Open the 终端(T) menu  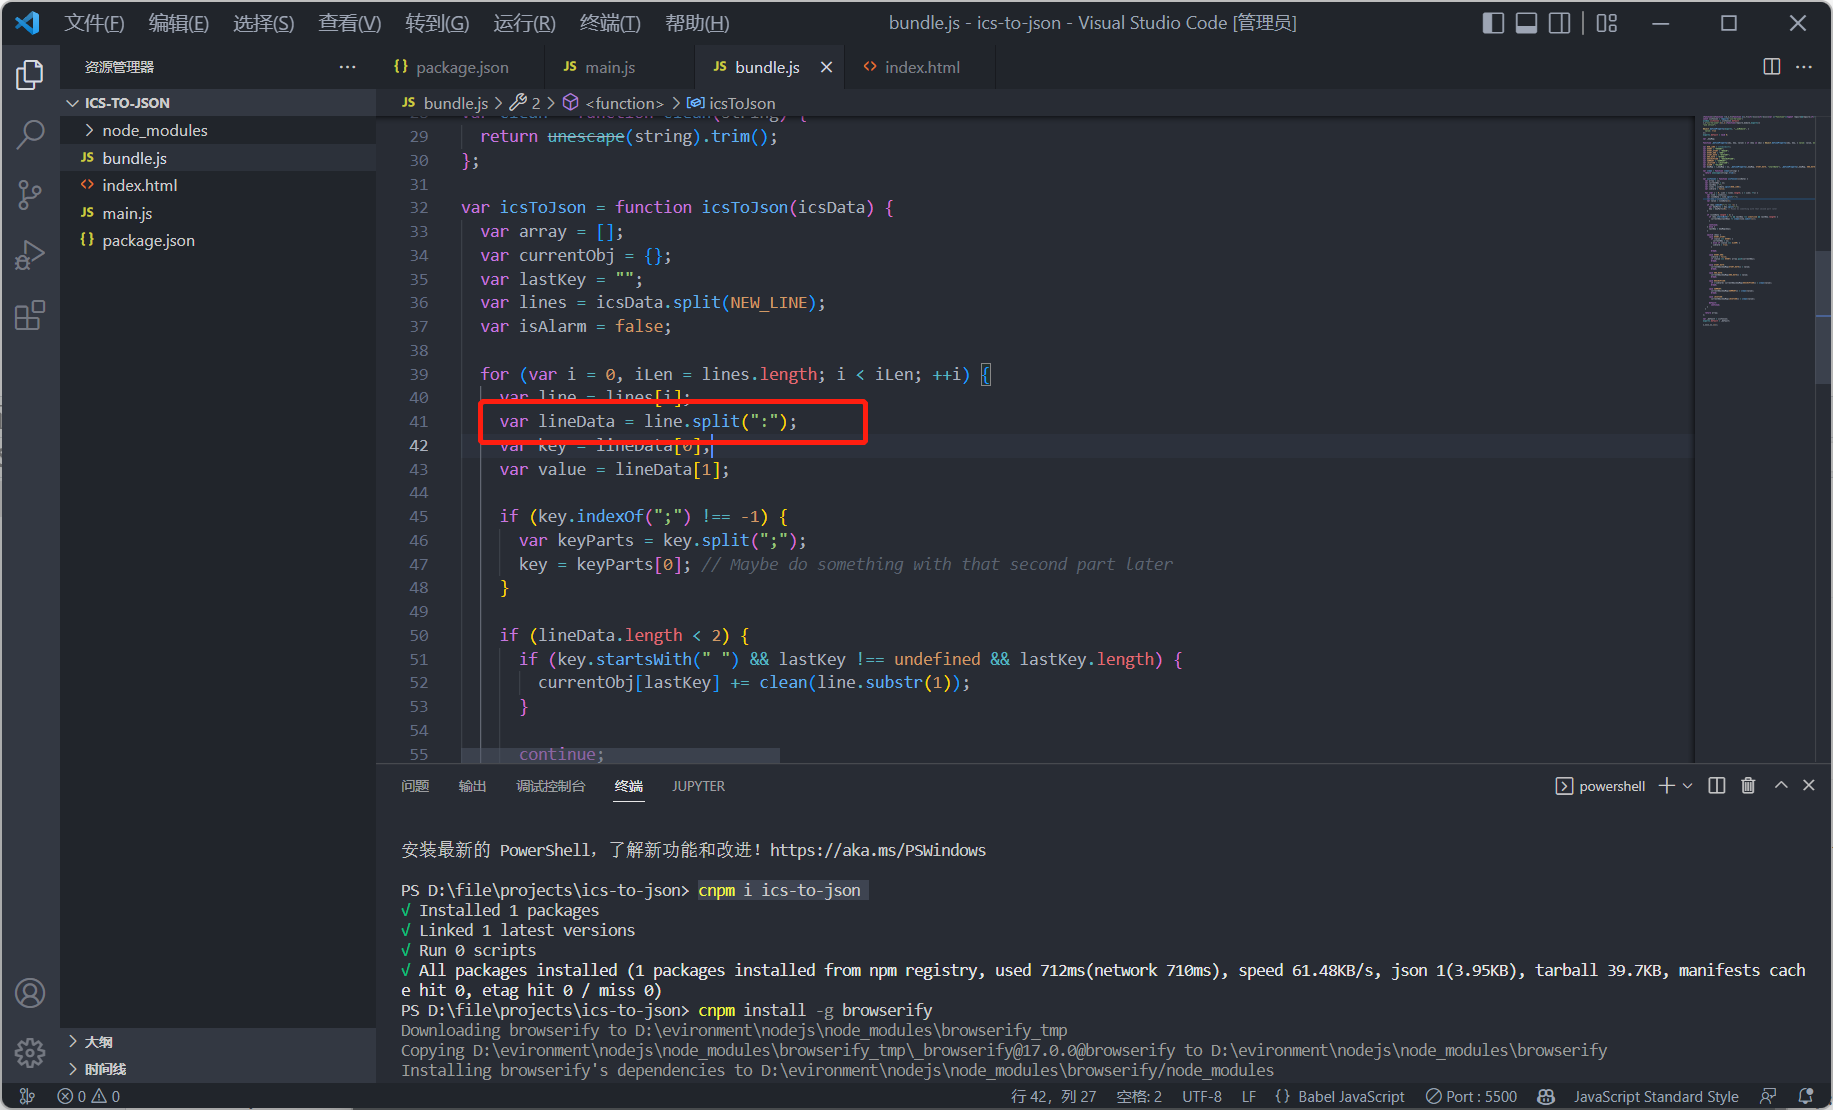(610, 23)
